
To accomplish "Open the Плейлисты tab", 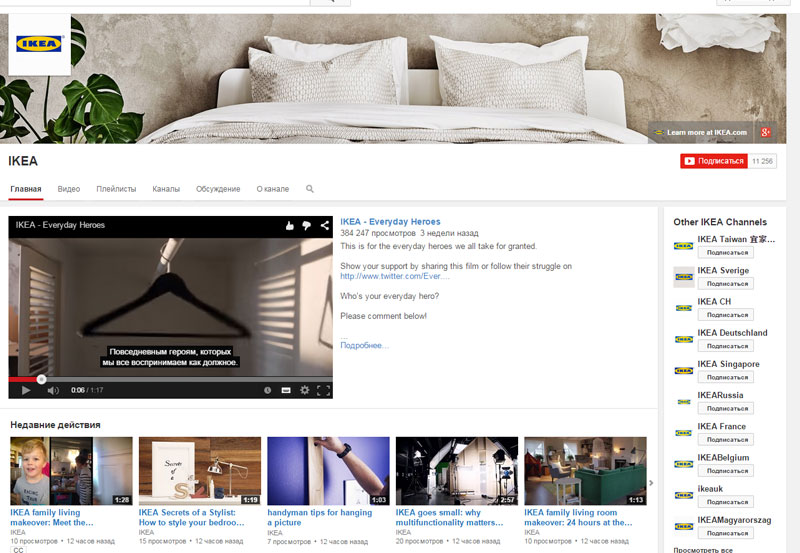I will coord(116,189).
